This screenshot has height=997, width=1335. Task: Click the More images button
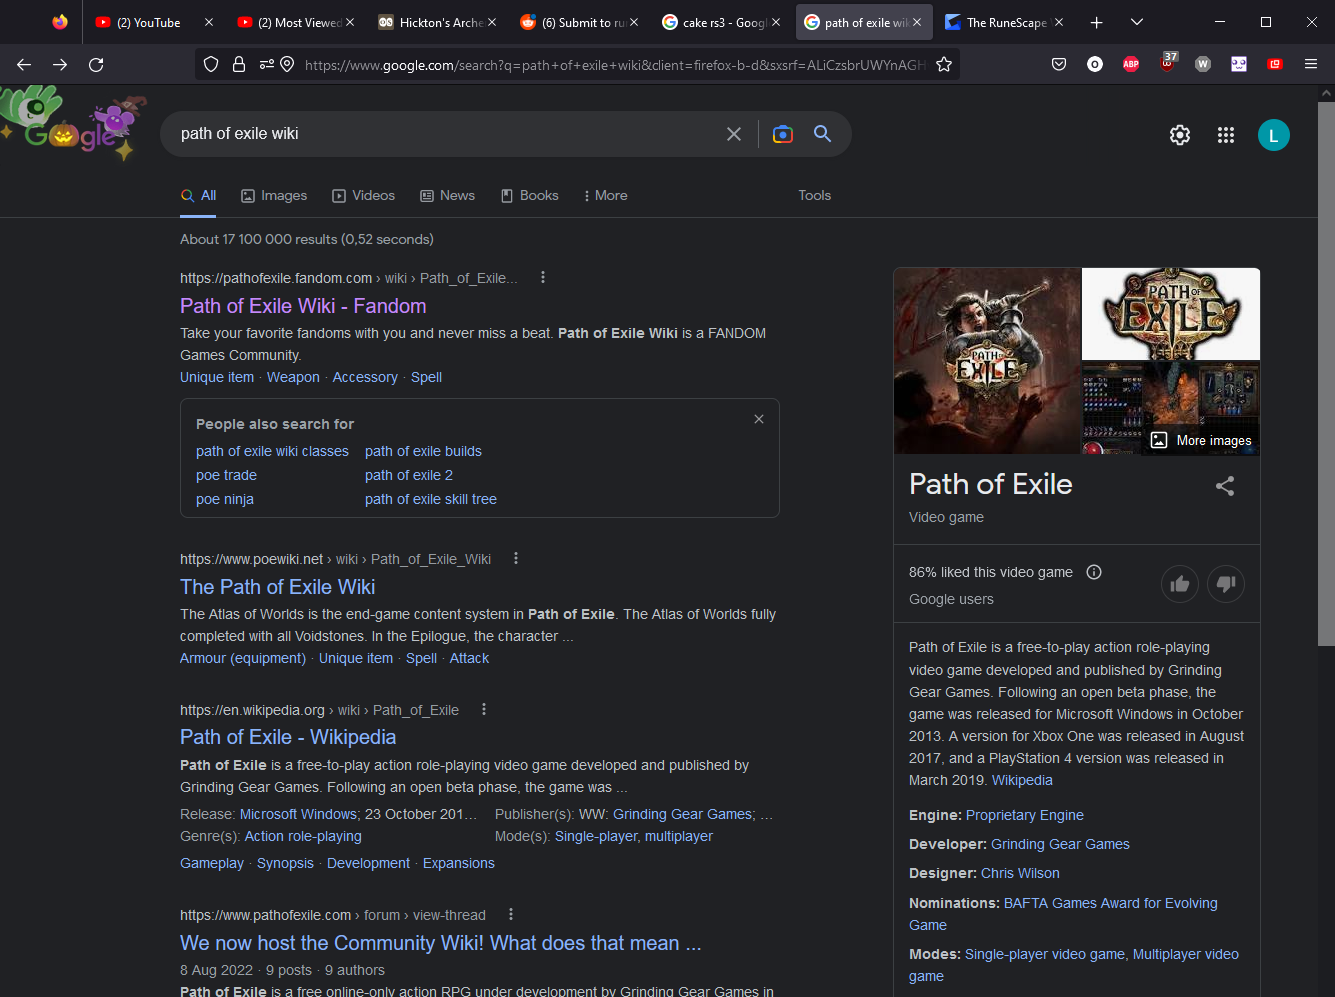1202,440
